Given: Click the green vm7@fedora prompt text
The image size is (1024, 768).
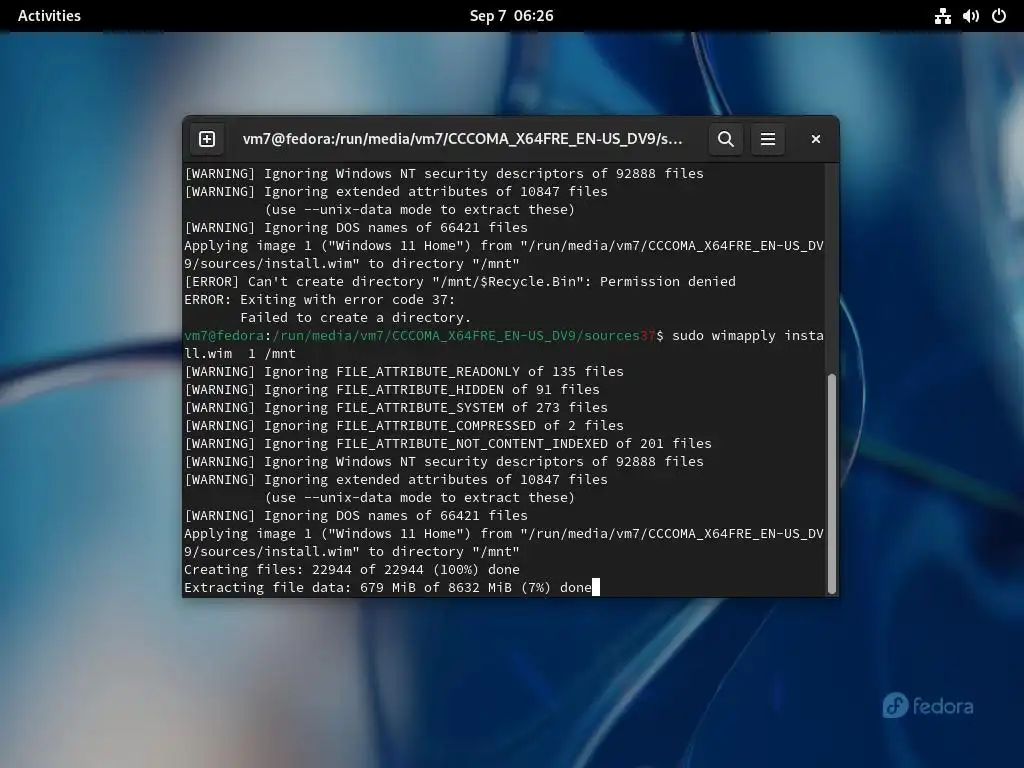Looking at the screenshot, I should (x=224, y=336).
